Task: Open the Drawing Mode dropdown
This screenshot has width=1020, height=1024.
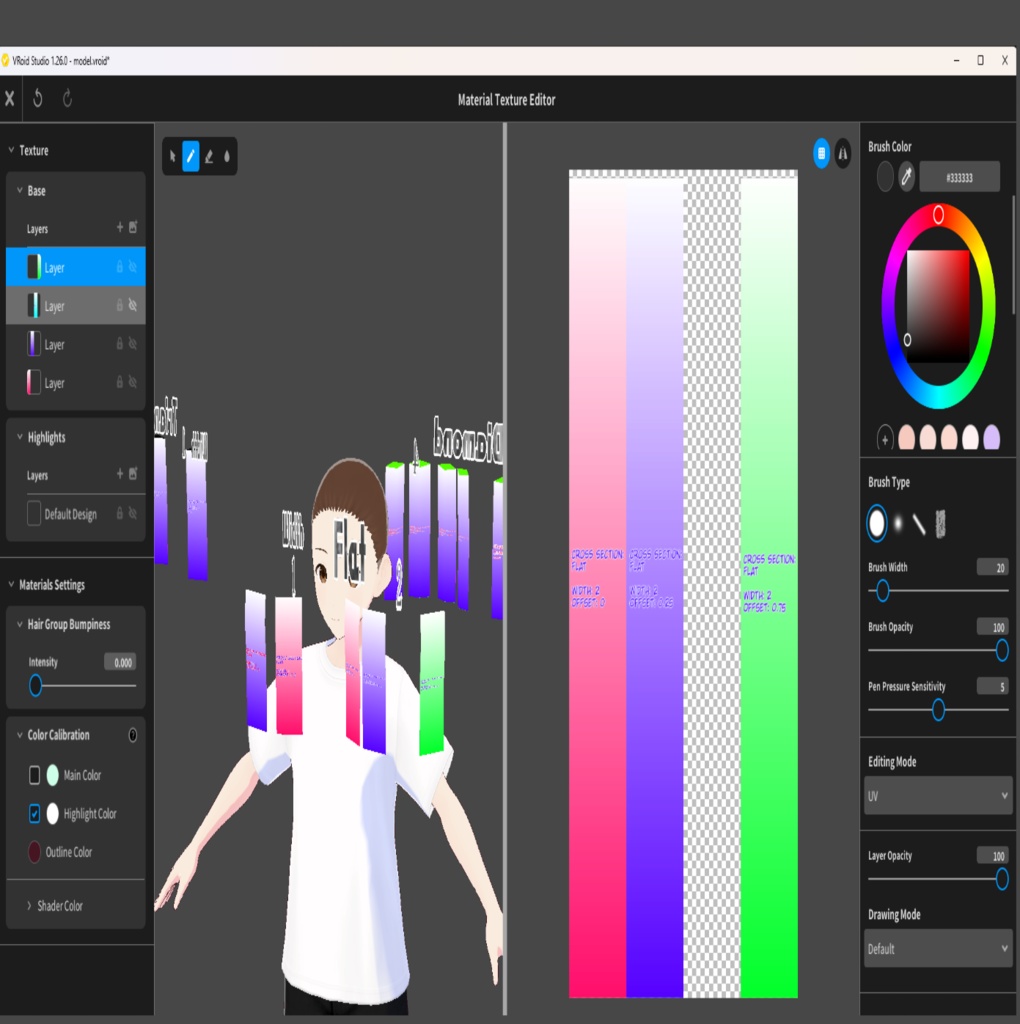Action: (x=937, y=948)
